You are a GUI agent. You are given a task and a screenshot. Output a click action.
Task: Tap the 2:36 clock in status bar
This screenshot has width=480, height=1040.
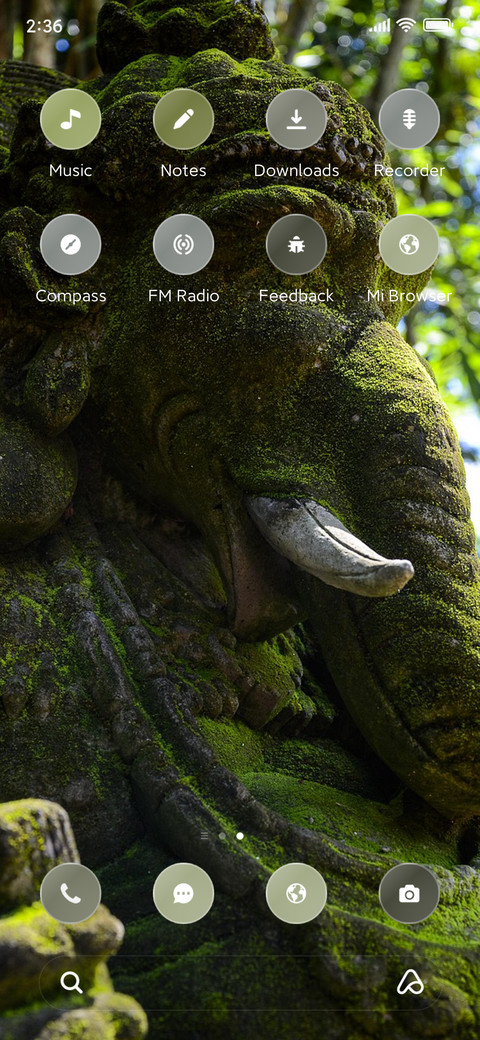[44, 26]
